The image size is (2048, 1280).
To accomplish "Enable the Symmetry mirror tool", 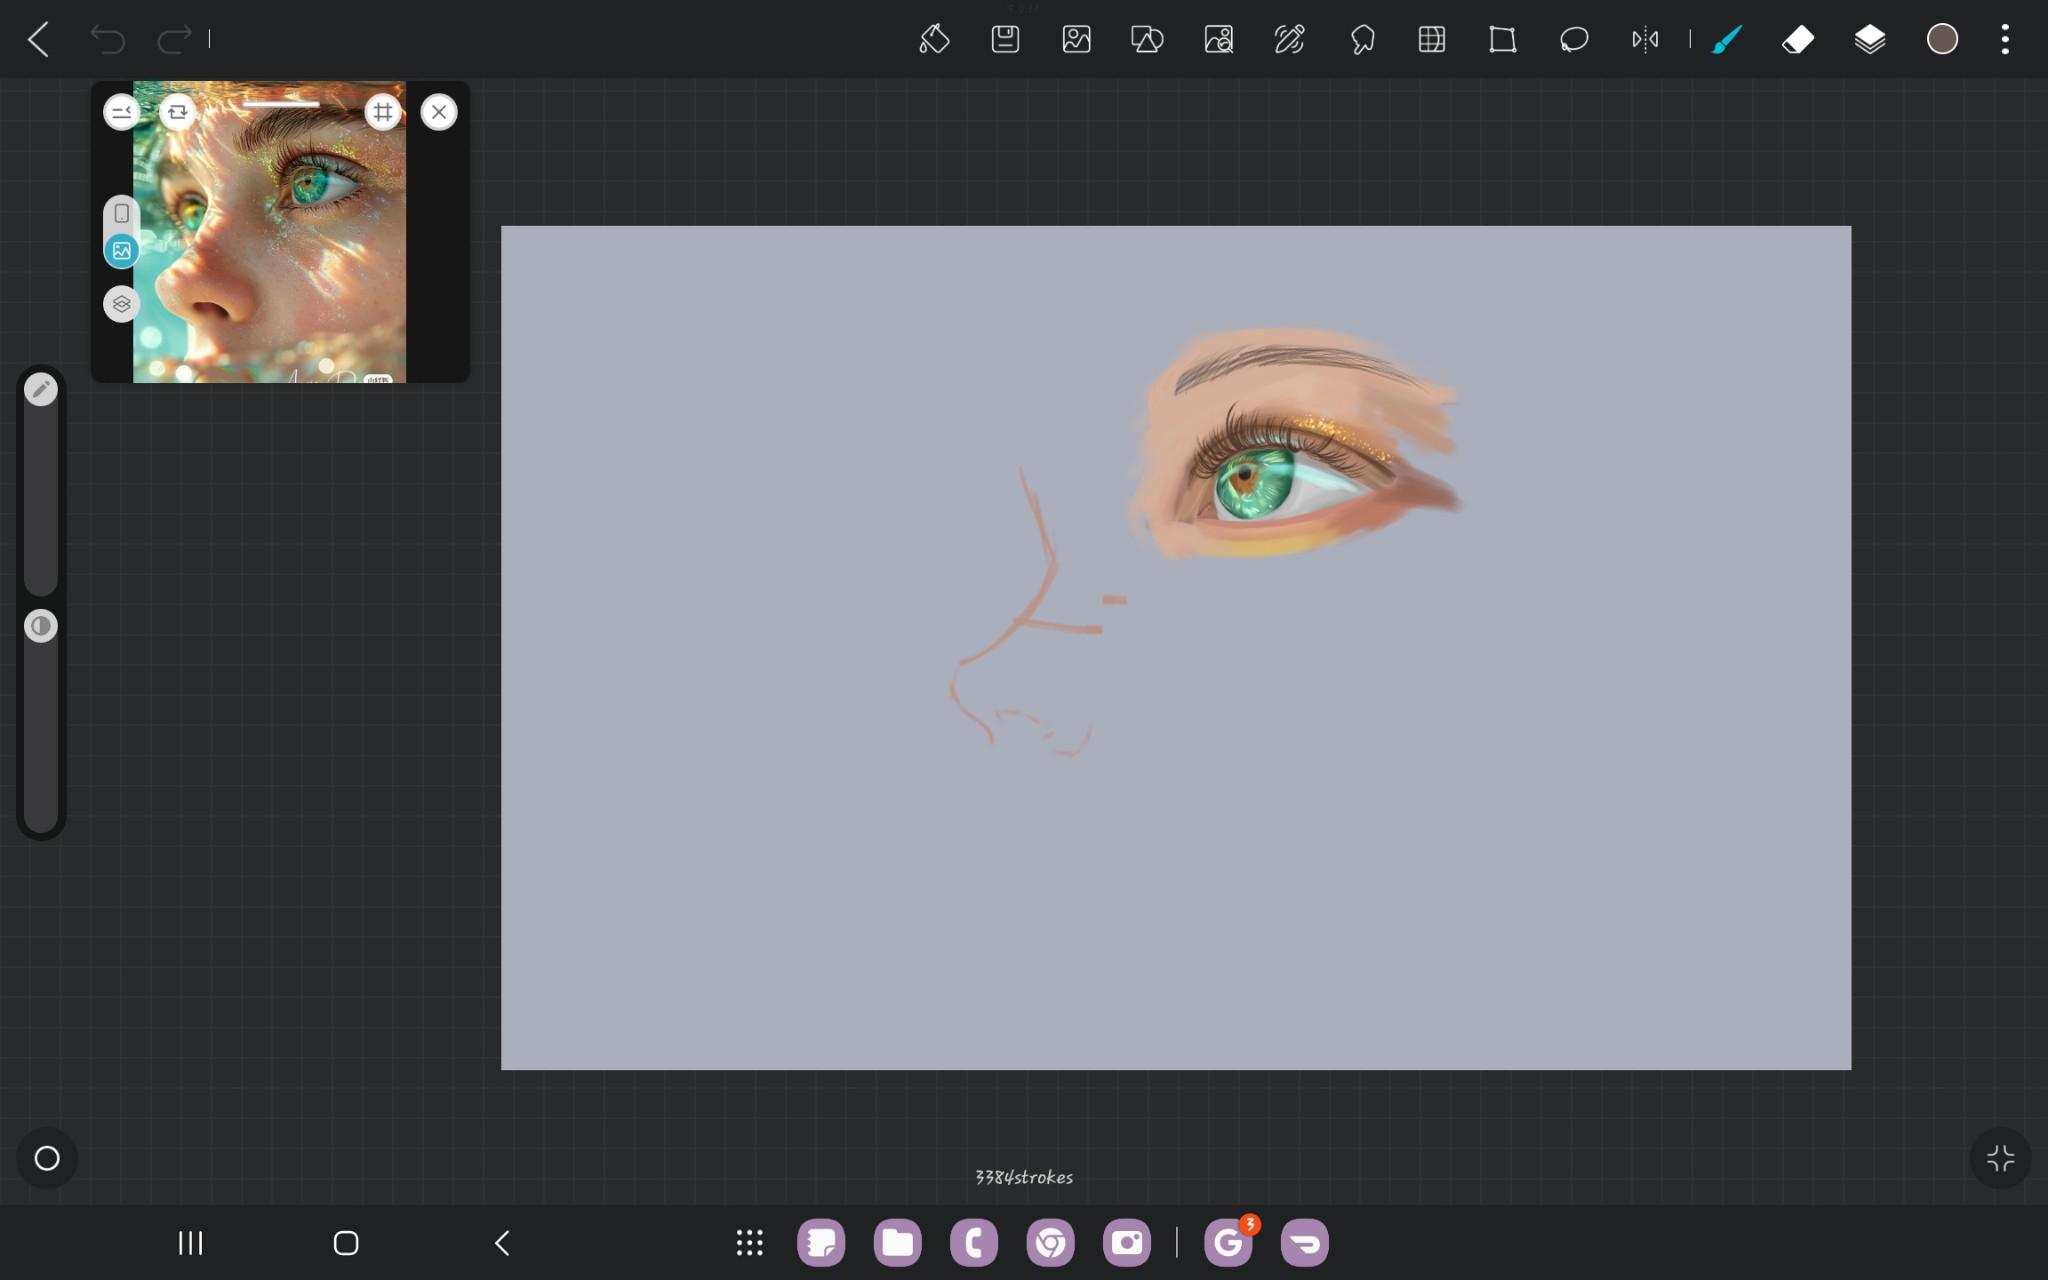I will pyautogui.click(x=1646, y=39).
